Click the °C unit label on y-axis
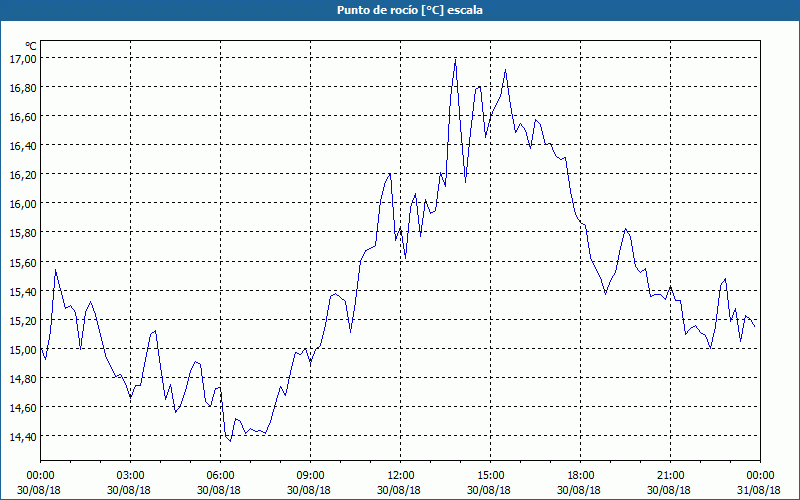Viewport: 800px width, 500px height. click(31, 46)
